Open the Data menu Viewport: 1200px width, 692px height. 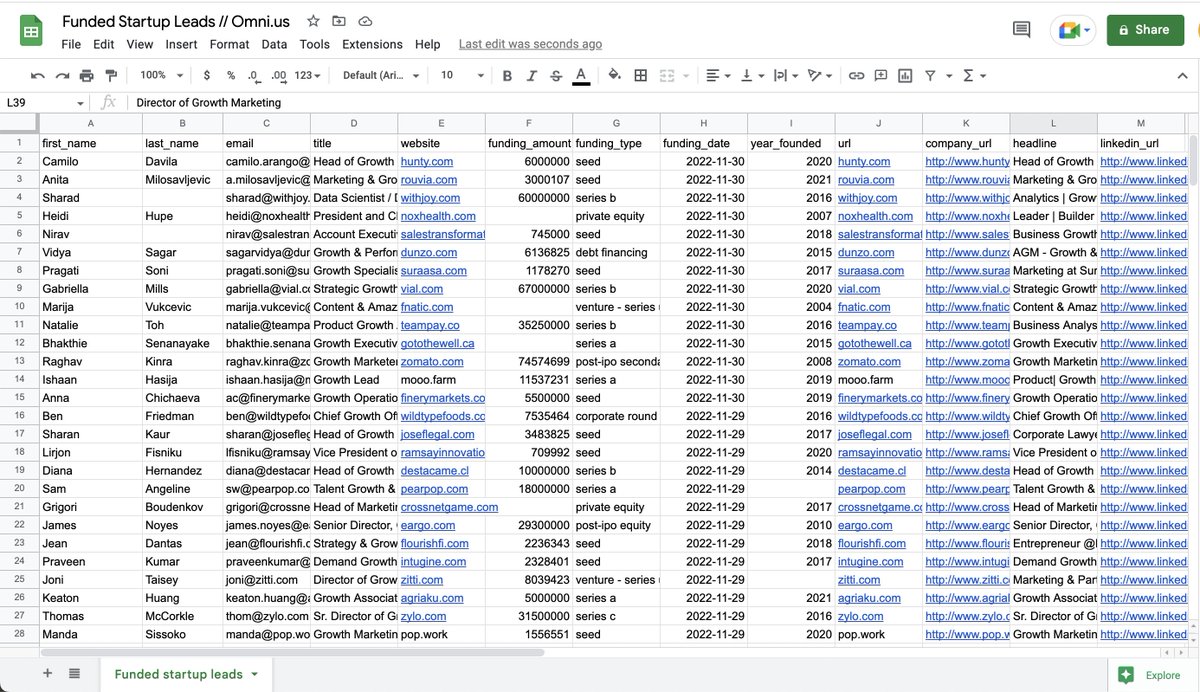[x=274, y=44]
